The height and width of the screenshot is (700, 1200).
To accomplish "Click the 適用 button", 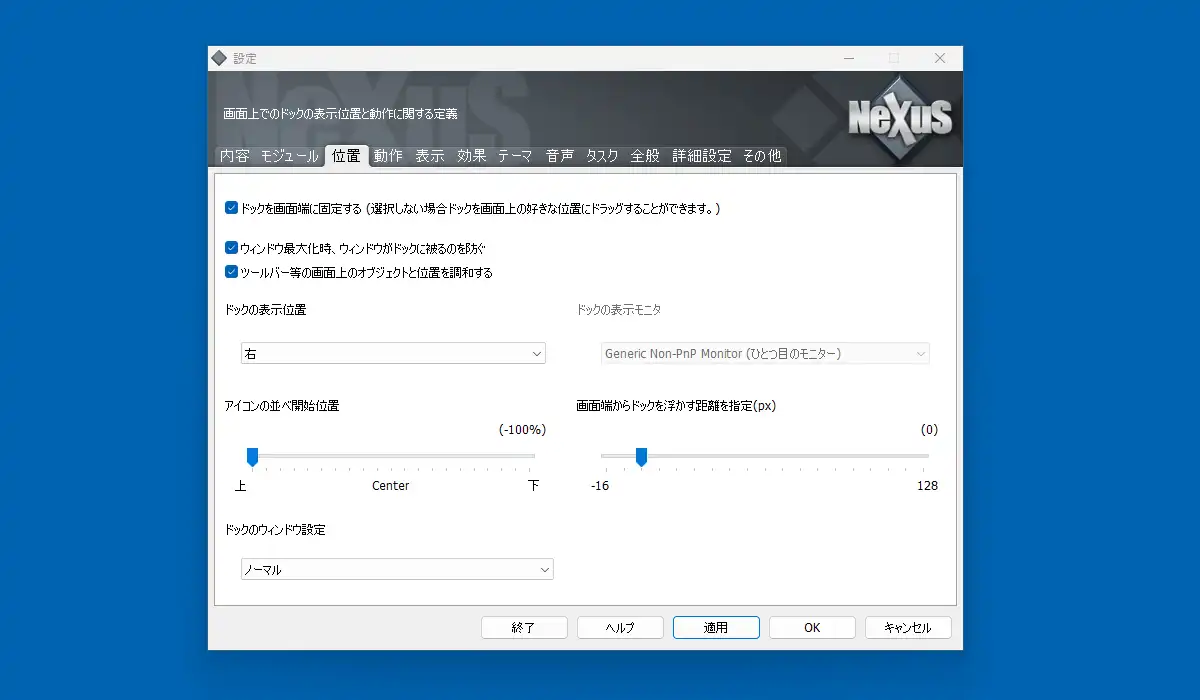I will point(716,627).
